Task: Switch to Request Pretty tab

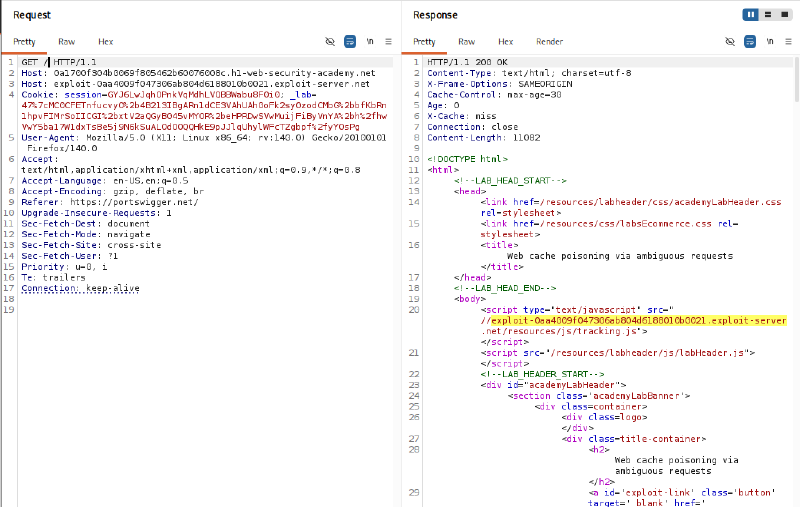Action: tap(24, 42)
